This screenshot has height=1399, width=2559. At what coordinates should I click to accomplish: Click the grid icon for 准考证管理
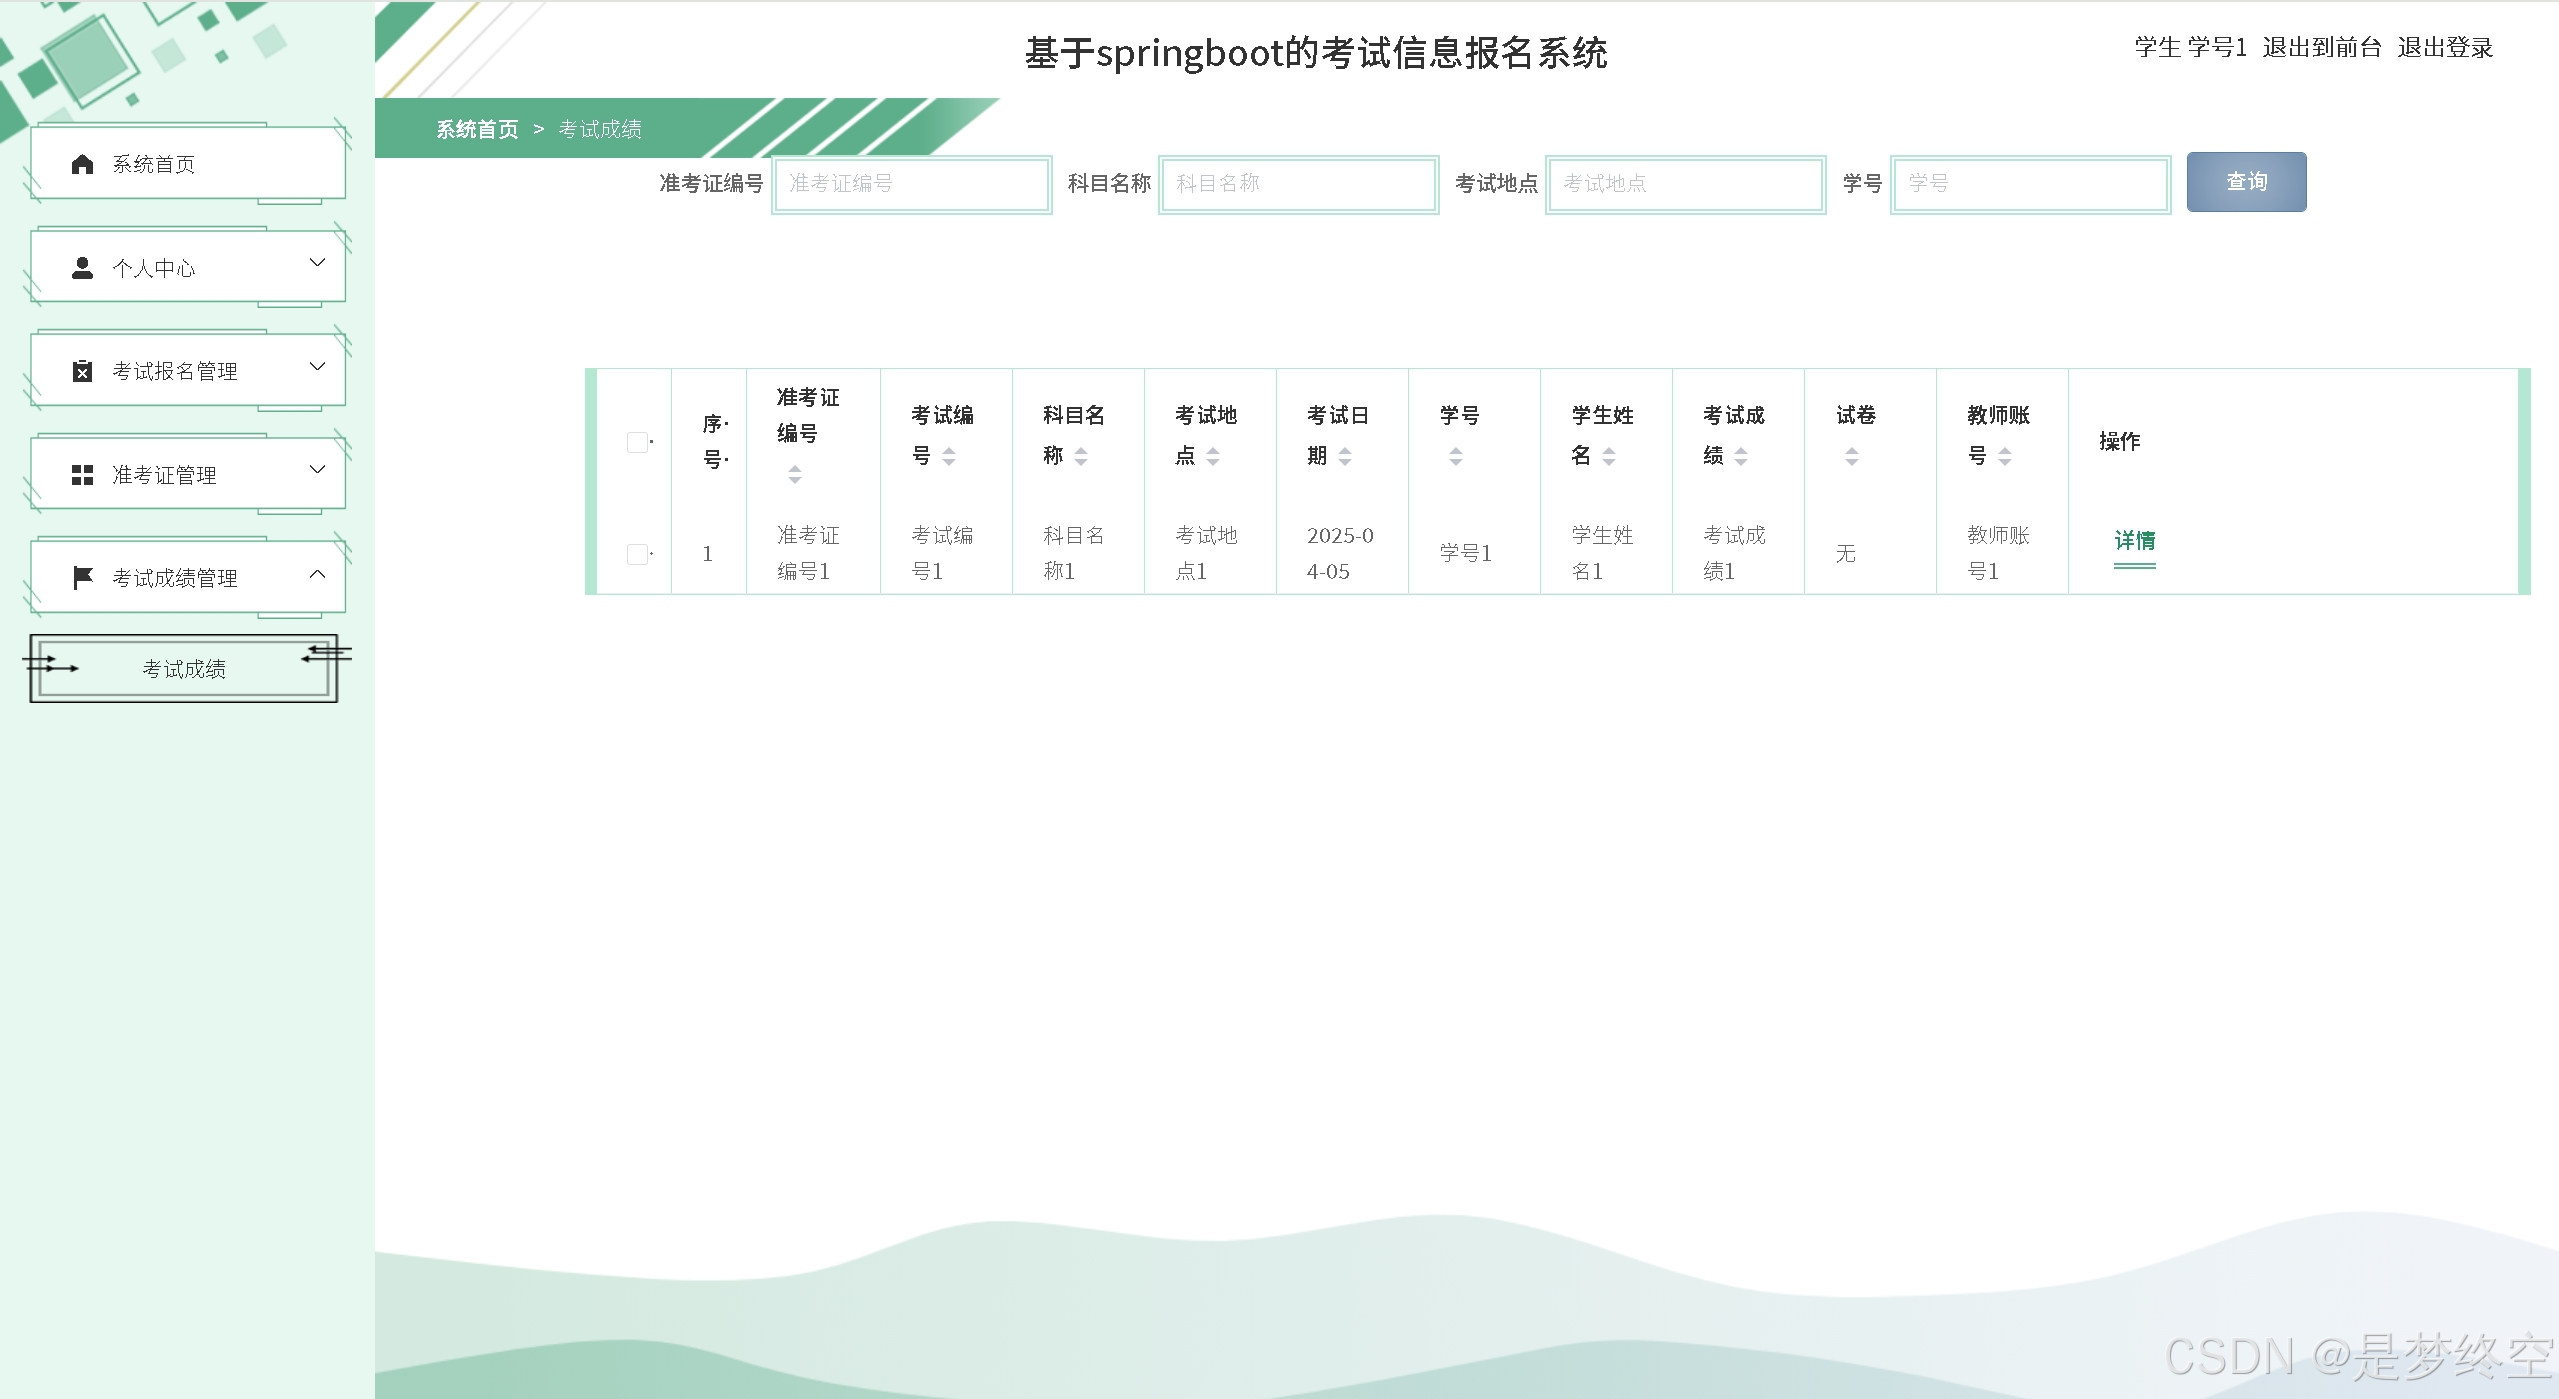point(82,475)
